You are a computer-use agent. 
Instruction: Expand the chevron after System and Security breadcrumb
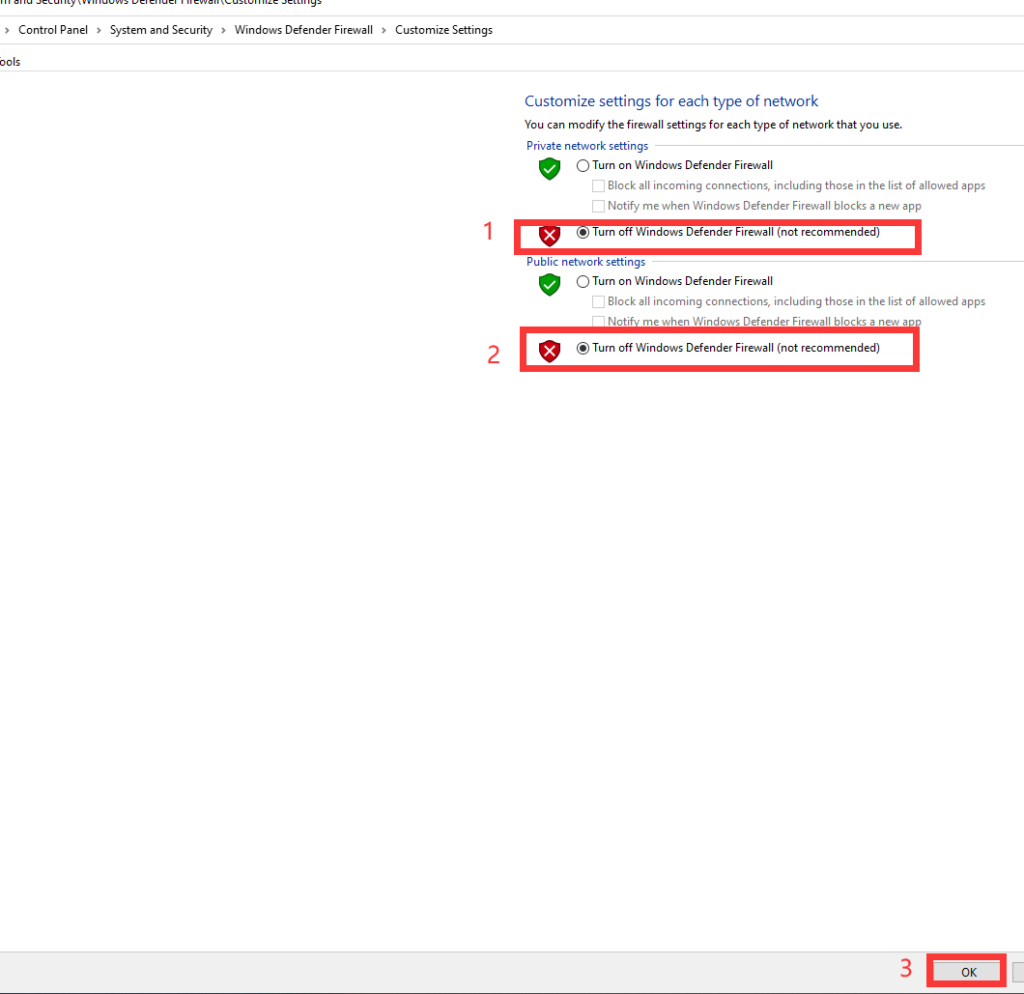click(224, 30)
